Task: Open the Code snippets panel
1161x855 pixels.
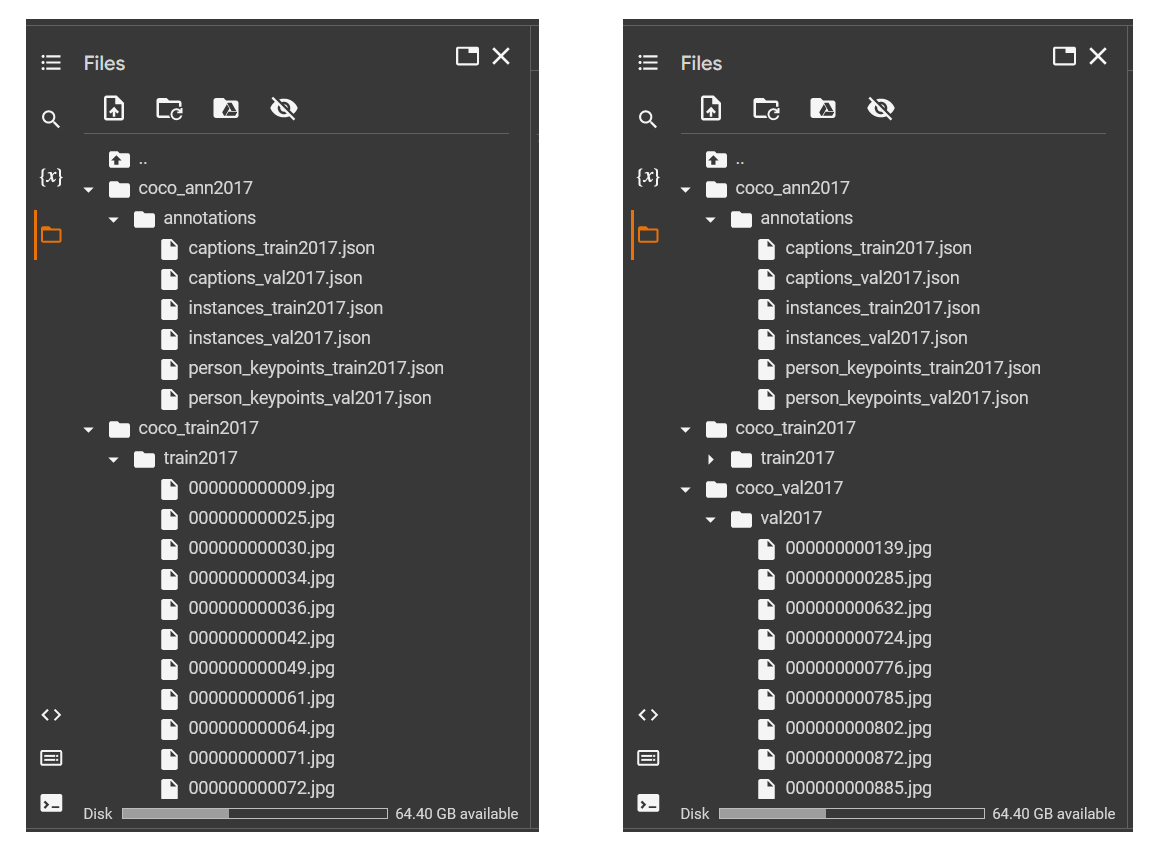Action: point(51,714)
